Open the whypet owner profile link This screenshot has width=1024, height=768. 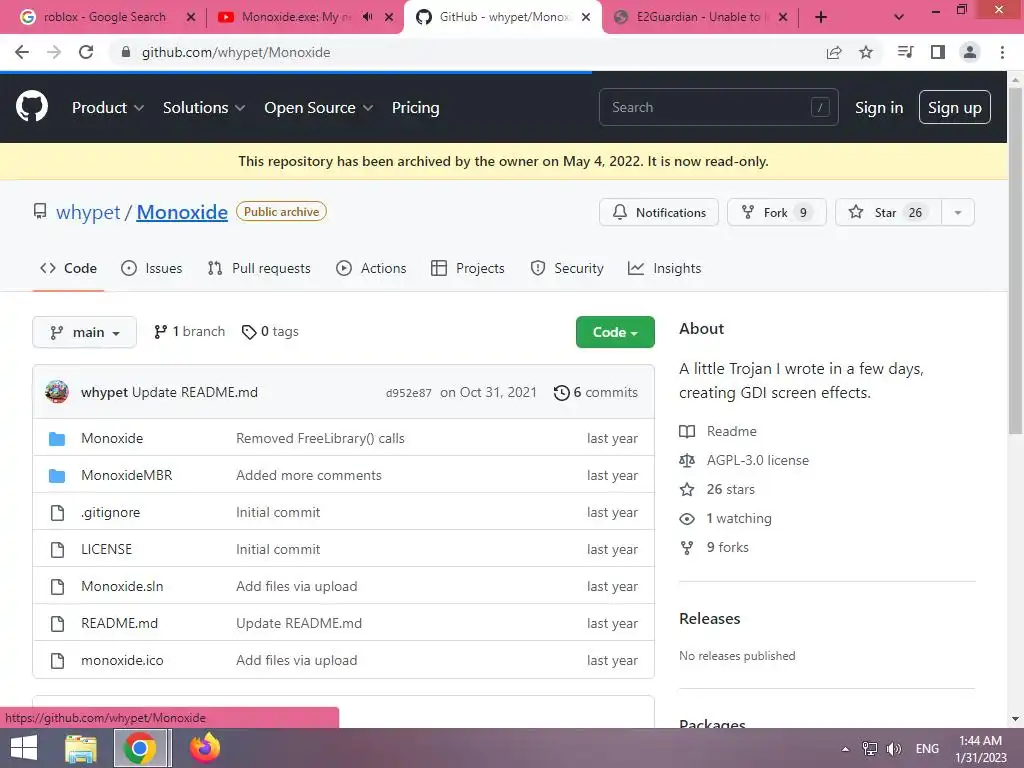[x=88, y=212]
